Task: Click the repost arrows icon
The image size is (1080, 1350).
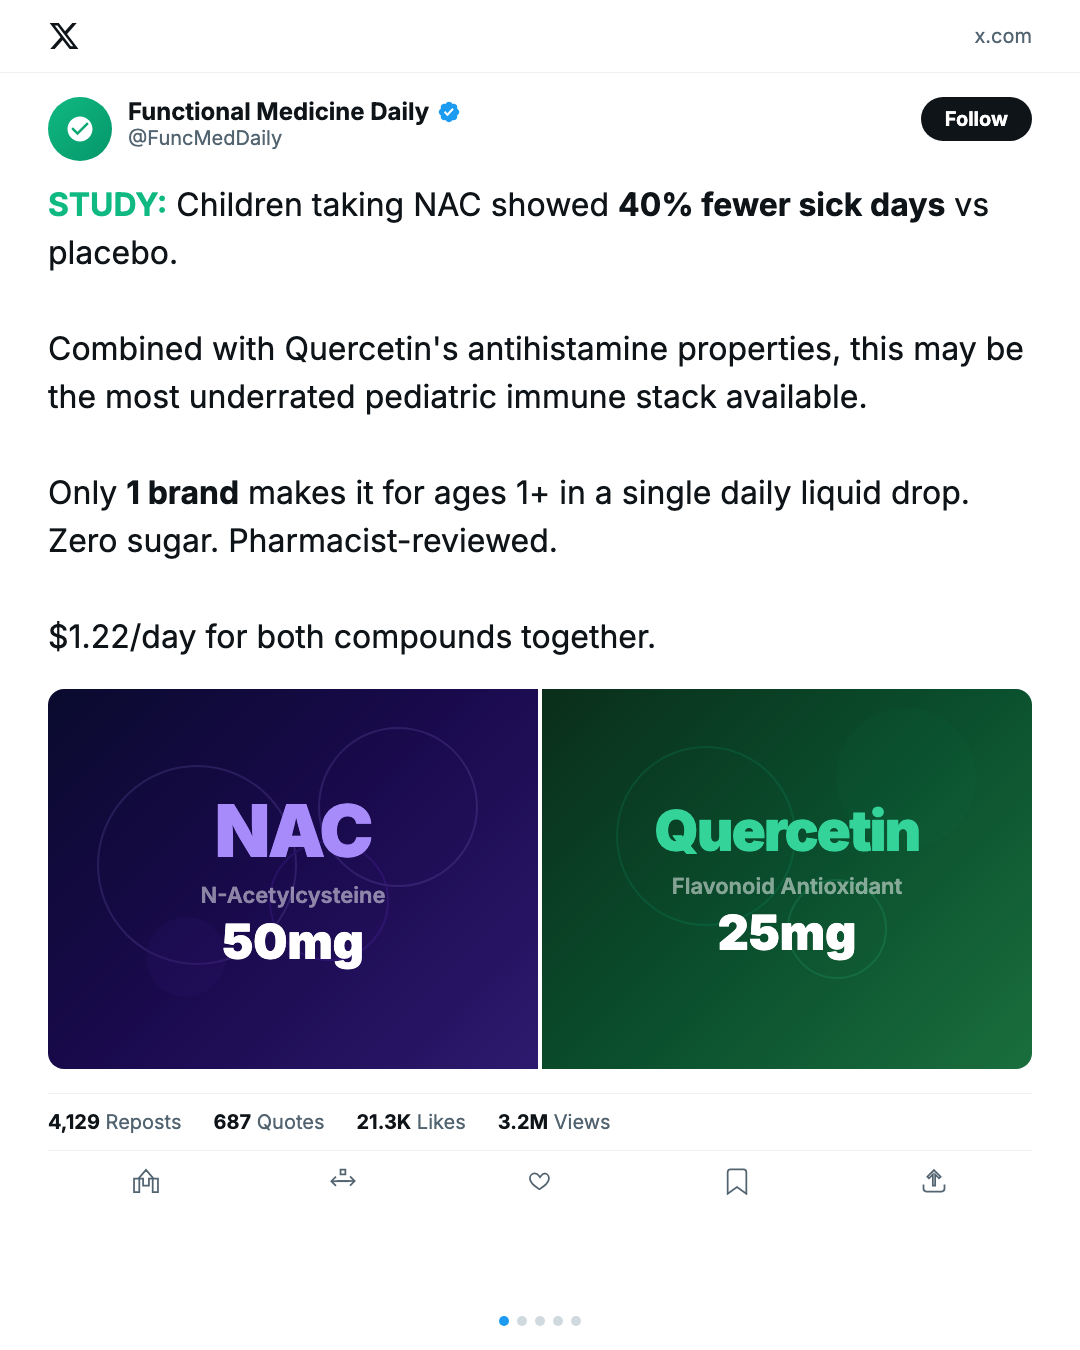Action: [x=343, y=1181]
